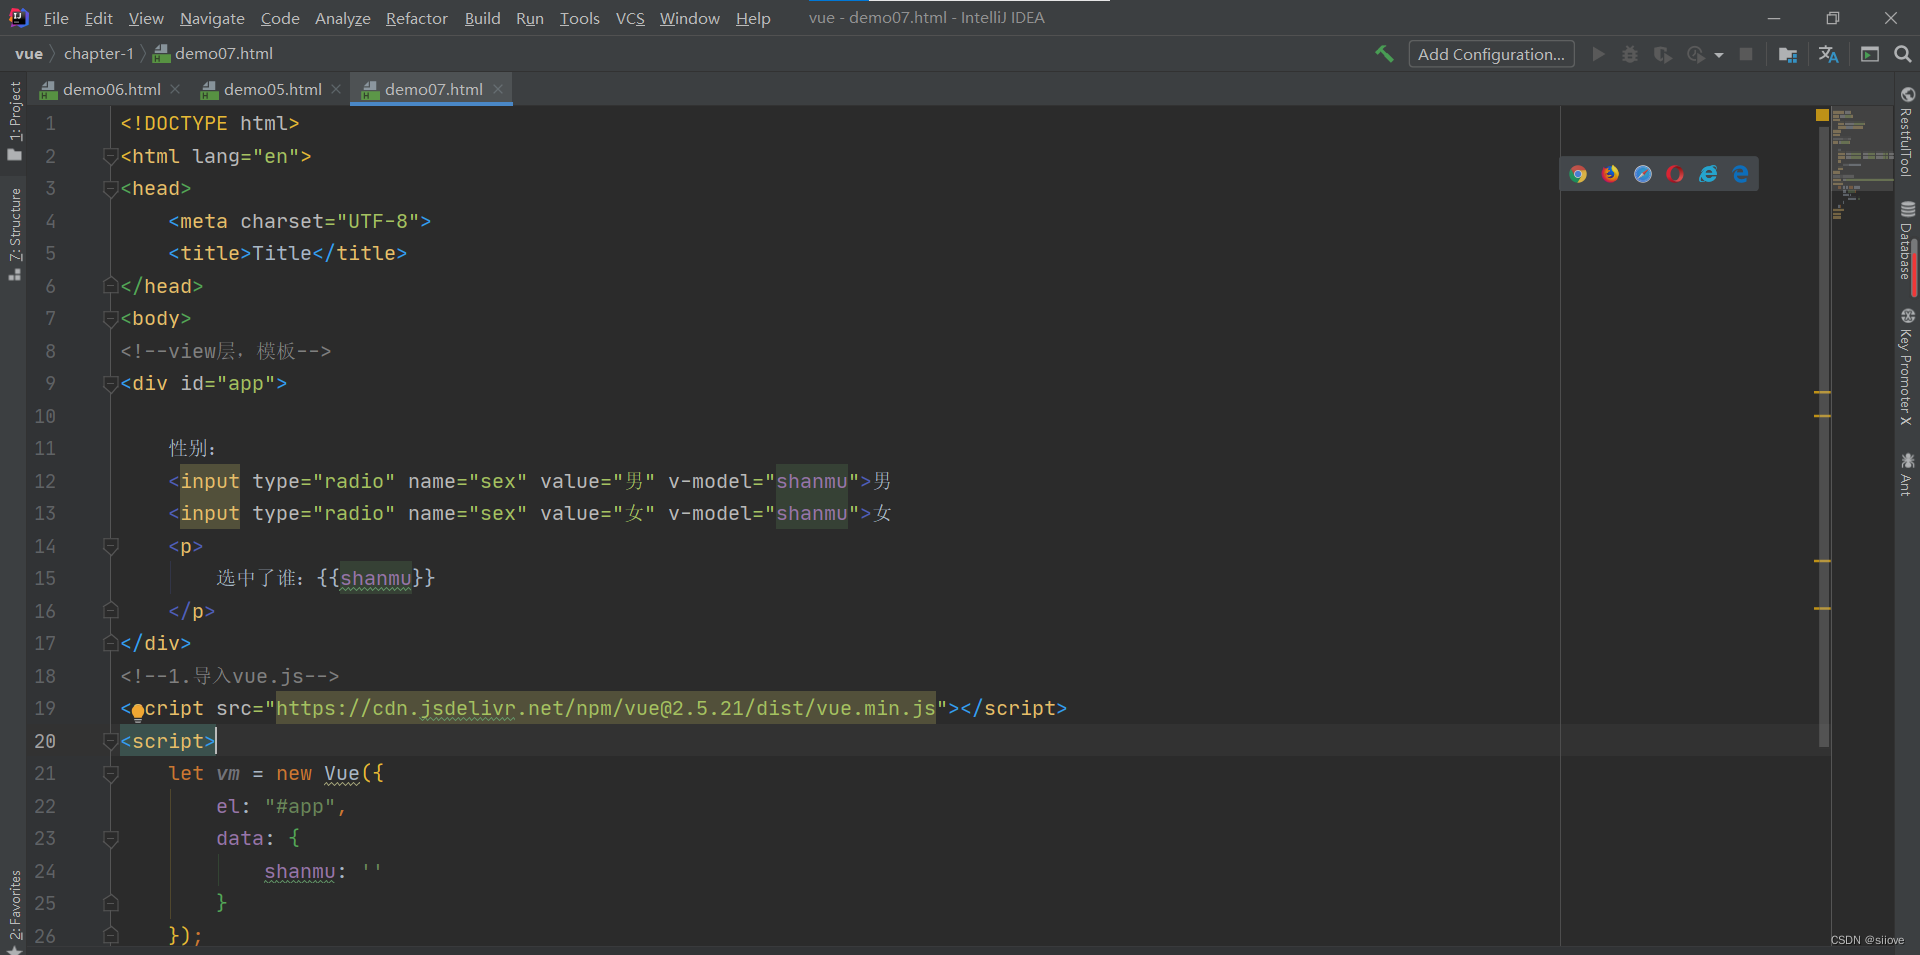Open the page in Opera browser preview

point(1674,173)
